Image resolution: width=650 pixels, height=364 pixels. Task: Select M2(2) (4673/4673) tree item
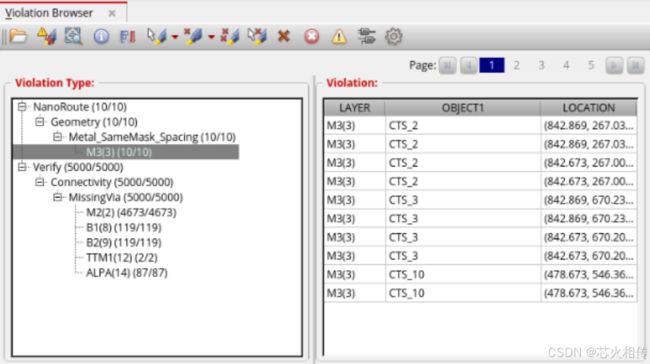click(x=131, y=212)
